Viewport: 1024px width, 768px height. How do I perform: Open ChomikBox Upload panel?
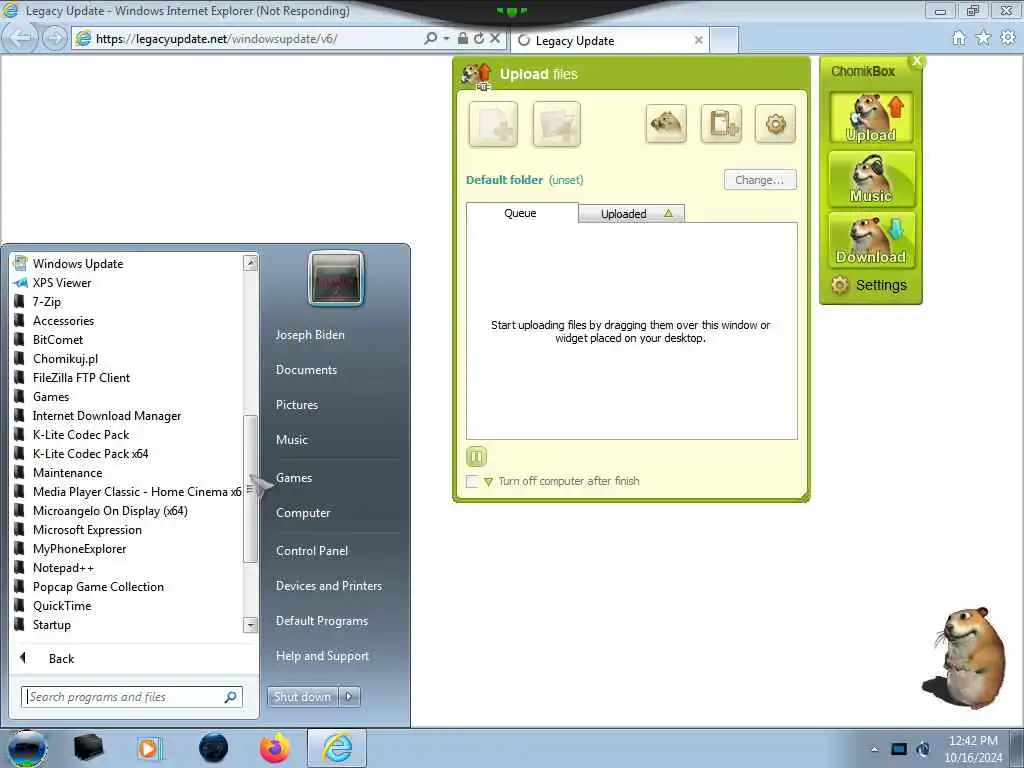coord(871,118)
